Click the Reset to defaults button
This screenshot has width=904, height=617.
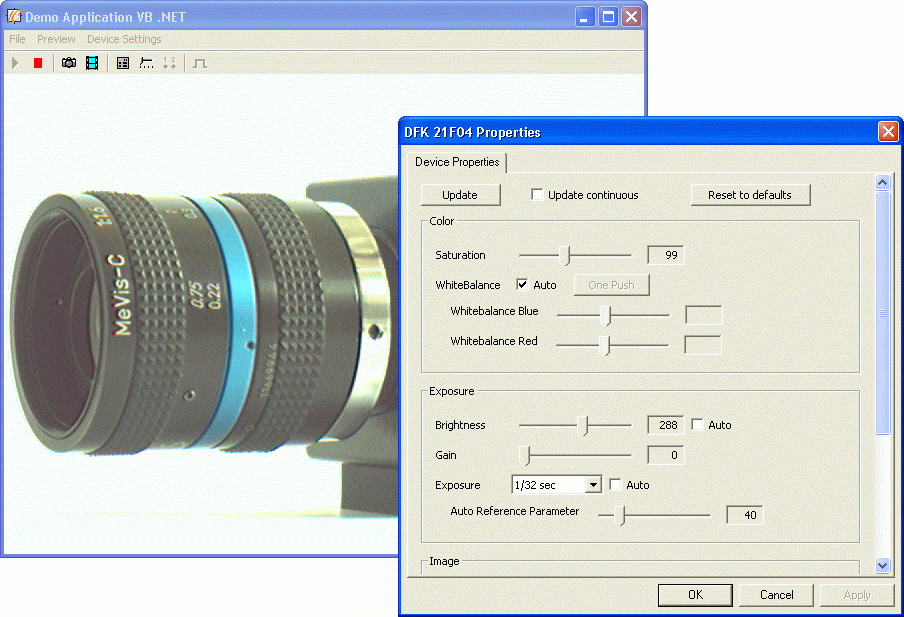(x=749, y=195)
